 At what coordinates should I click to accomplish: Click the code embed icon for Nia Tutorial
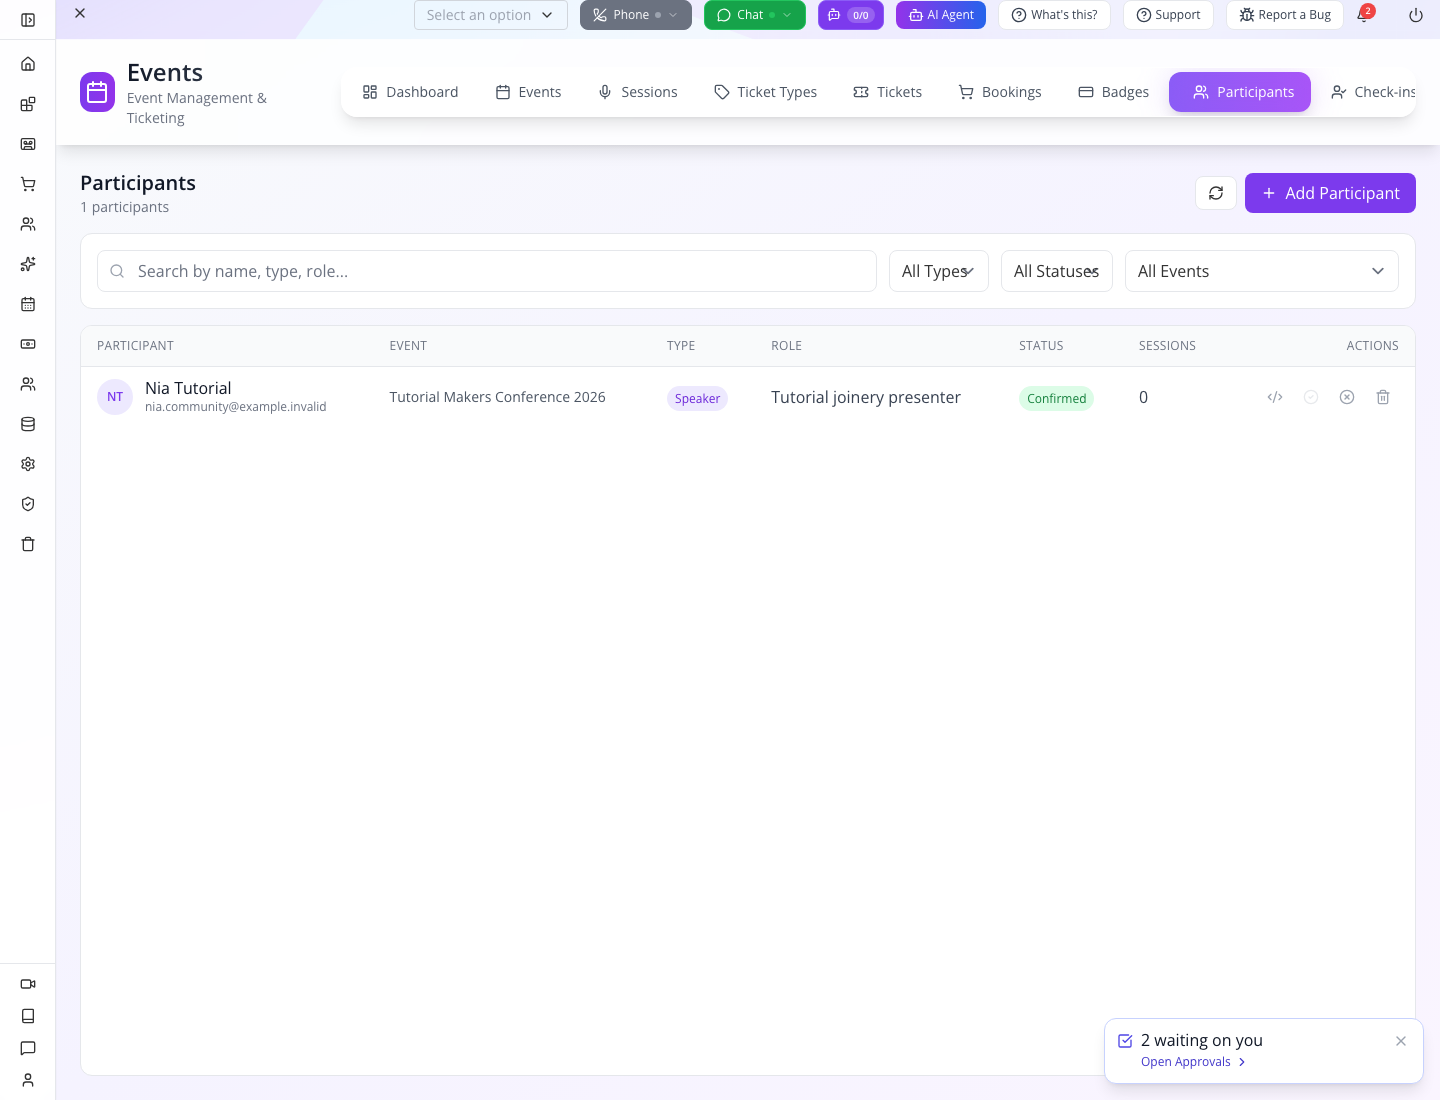click(x=1275, y=397)
